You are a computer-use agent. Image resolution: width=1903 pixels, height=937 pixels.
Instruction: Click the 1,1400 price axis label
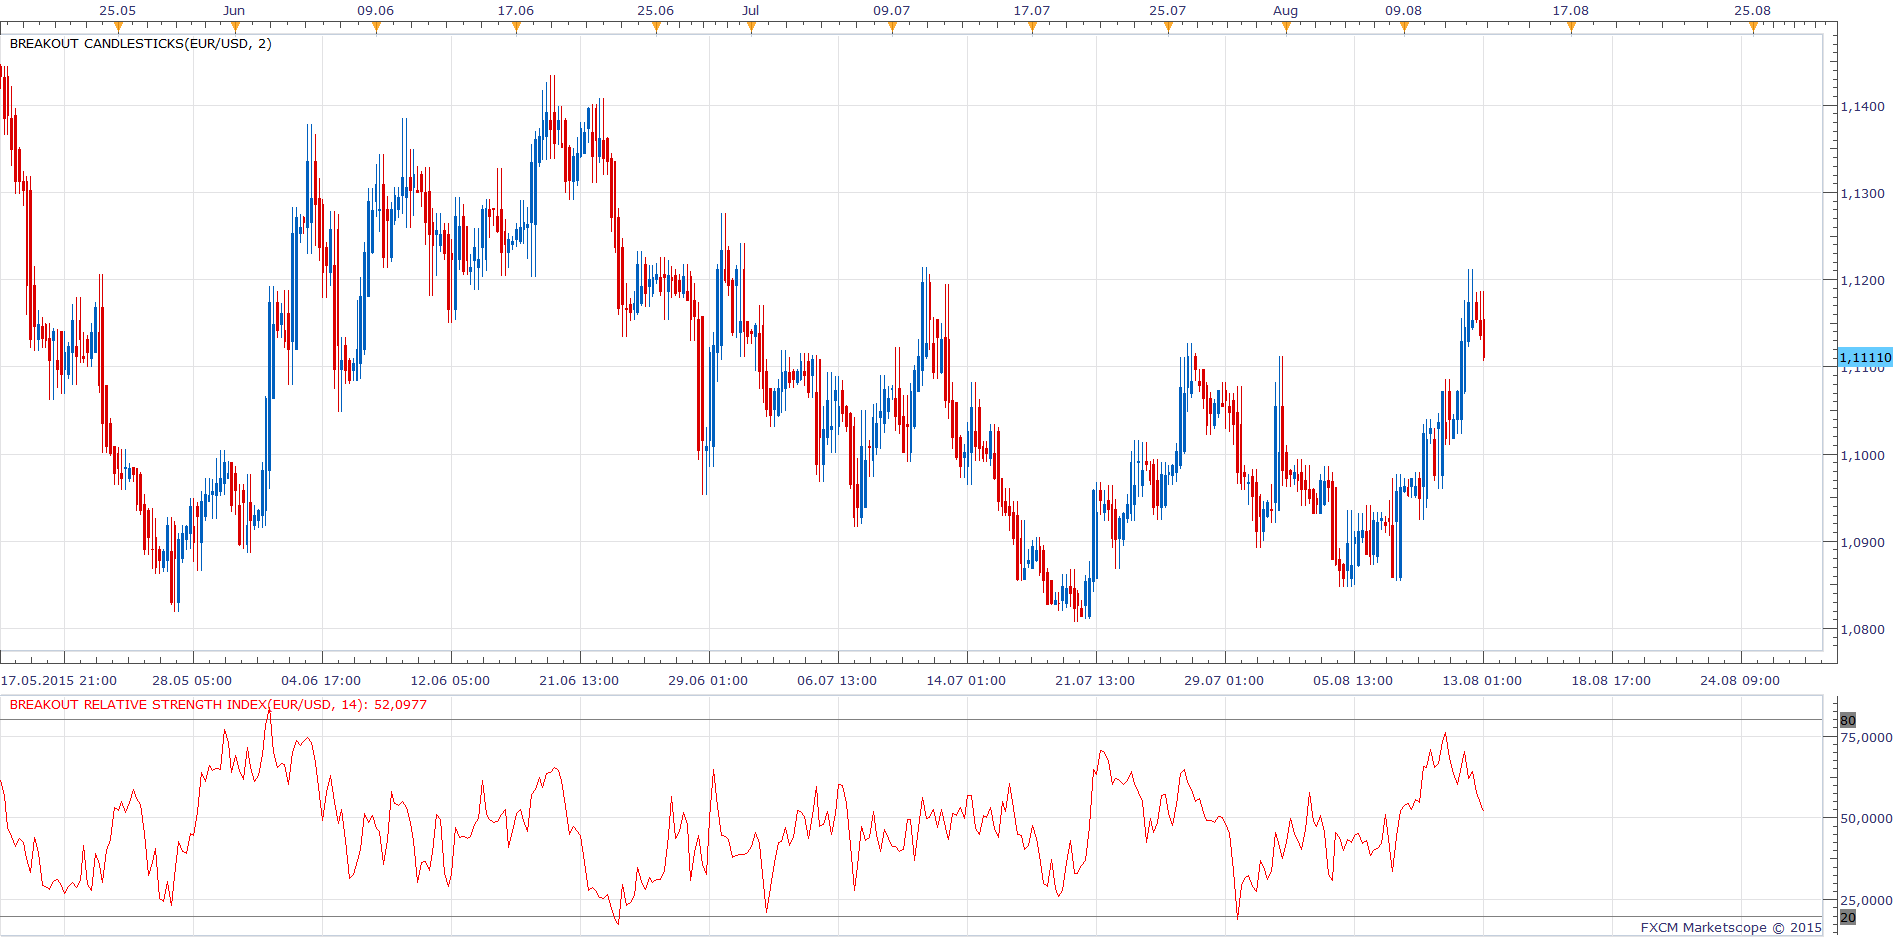tap(1862, 106)
